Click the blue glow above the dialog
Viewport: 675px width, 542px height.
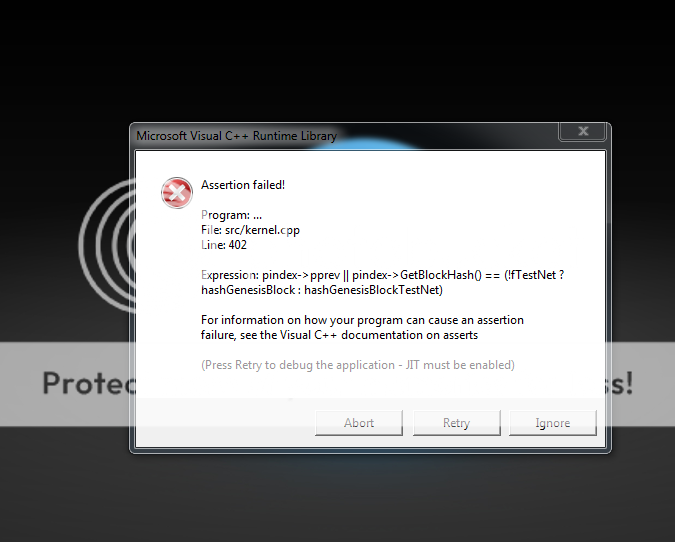366,143
